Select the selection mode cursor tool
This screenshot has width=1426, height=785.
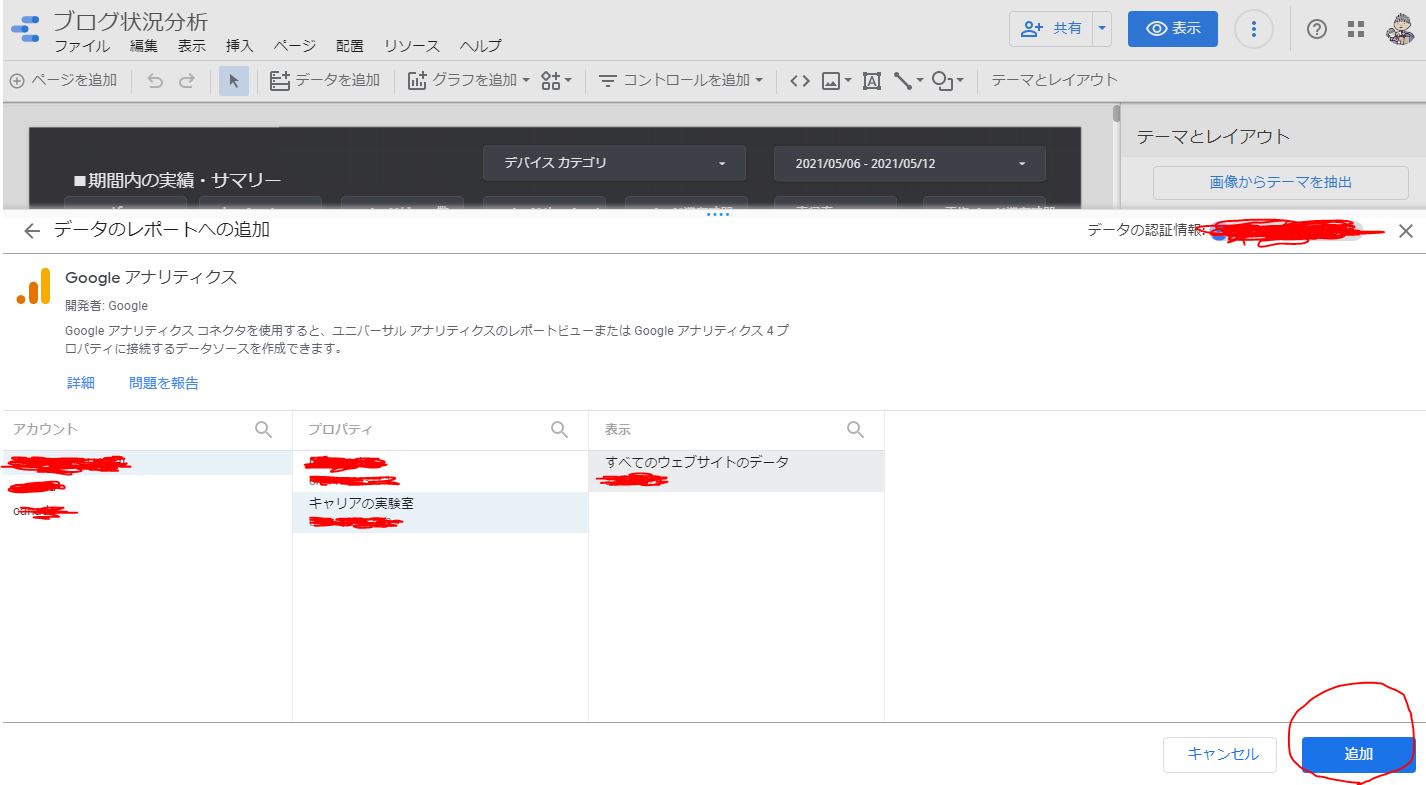pos(234,81)
